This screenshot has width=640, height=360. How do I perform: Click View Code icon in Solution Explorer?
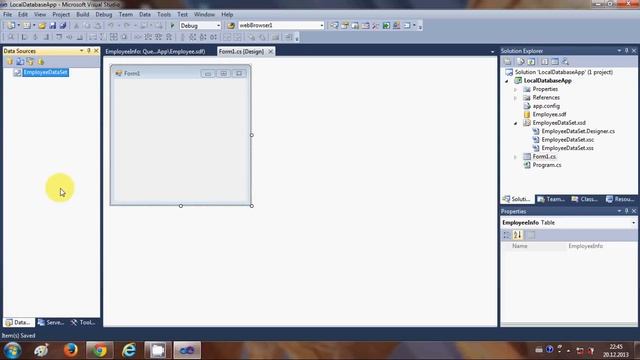coord(544,62)
